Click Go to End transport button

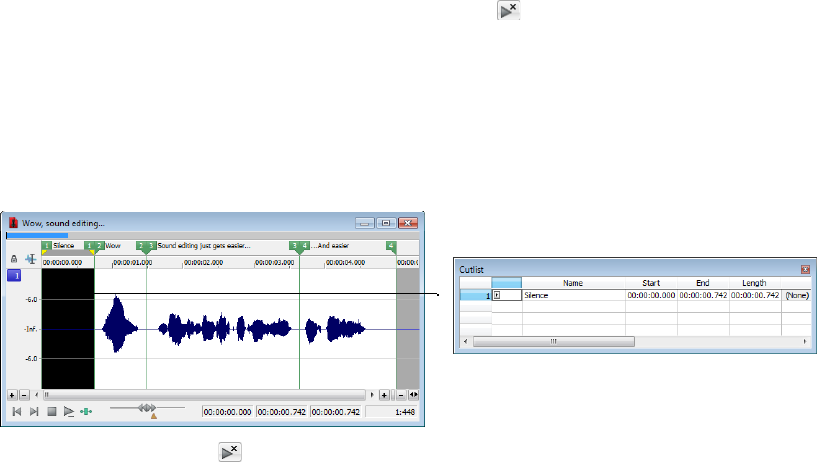pos(34,411)
